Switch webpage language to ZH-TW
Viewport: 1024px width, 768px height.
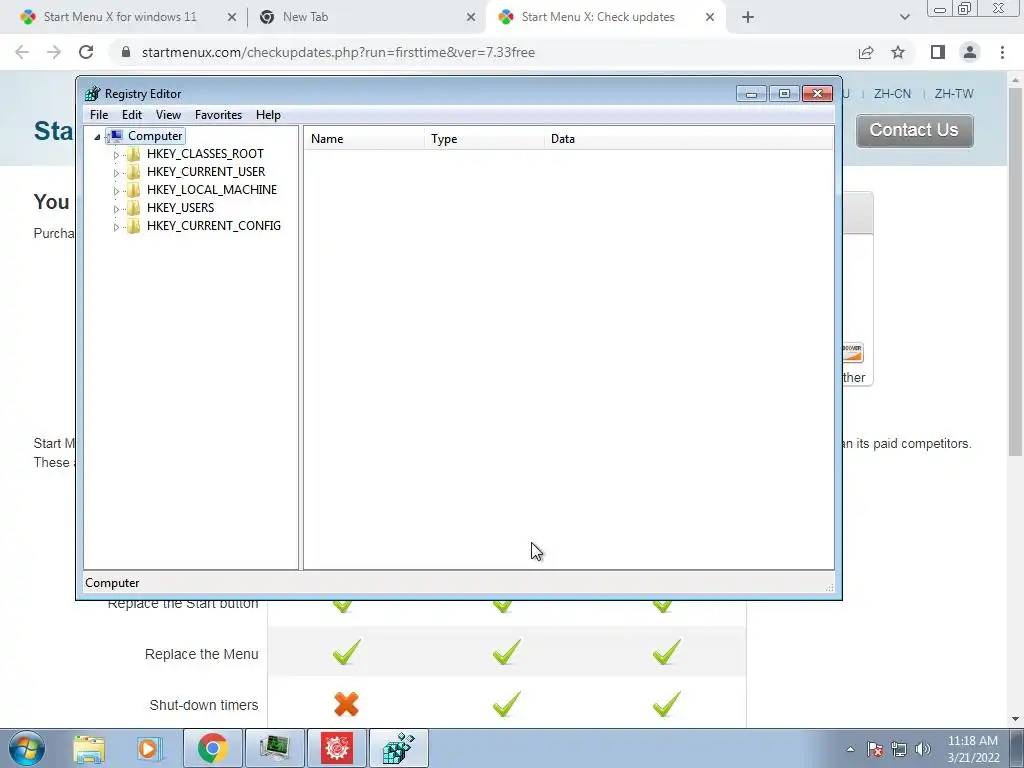[x=953, y=94]
